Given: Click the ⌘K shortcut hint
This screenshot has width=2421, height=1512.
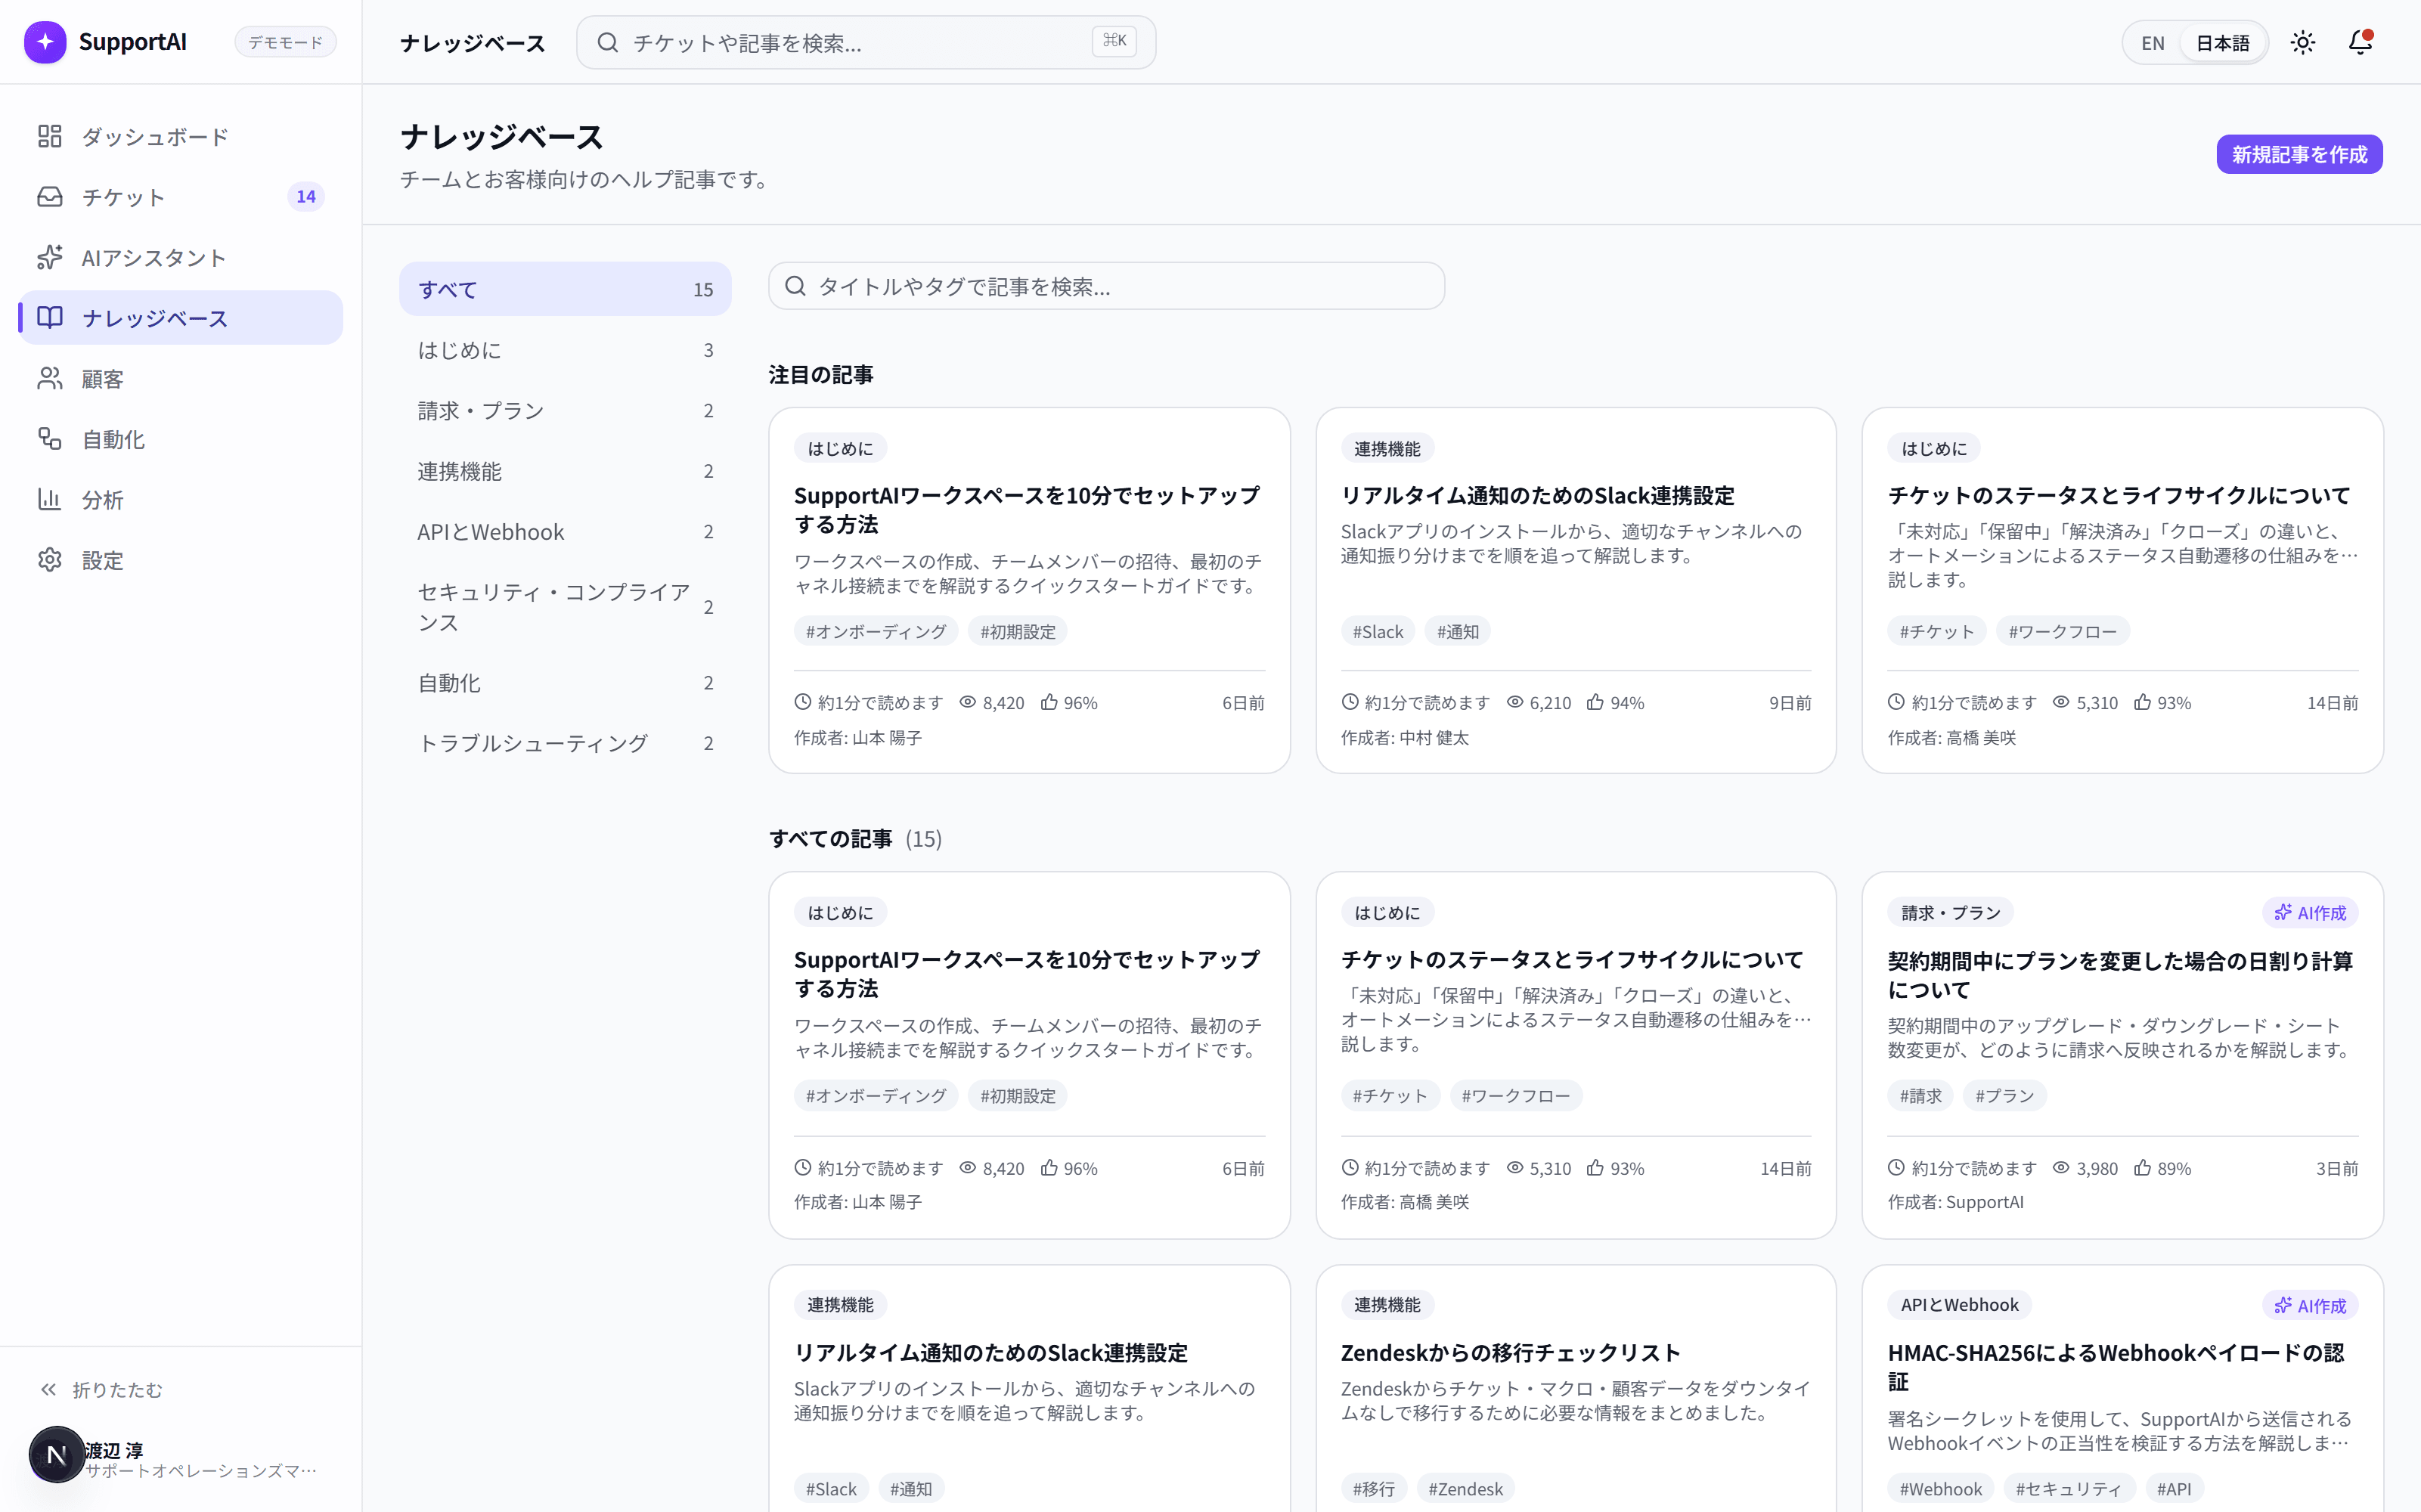Looking at the screenshot, I should coord(1114,41).
